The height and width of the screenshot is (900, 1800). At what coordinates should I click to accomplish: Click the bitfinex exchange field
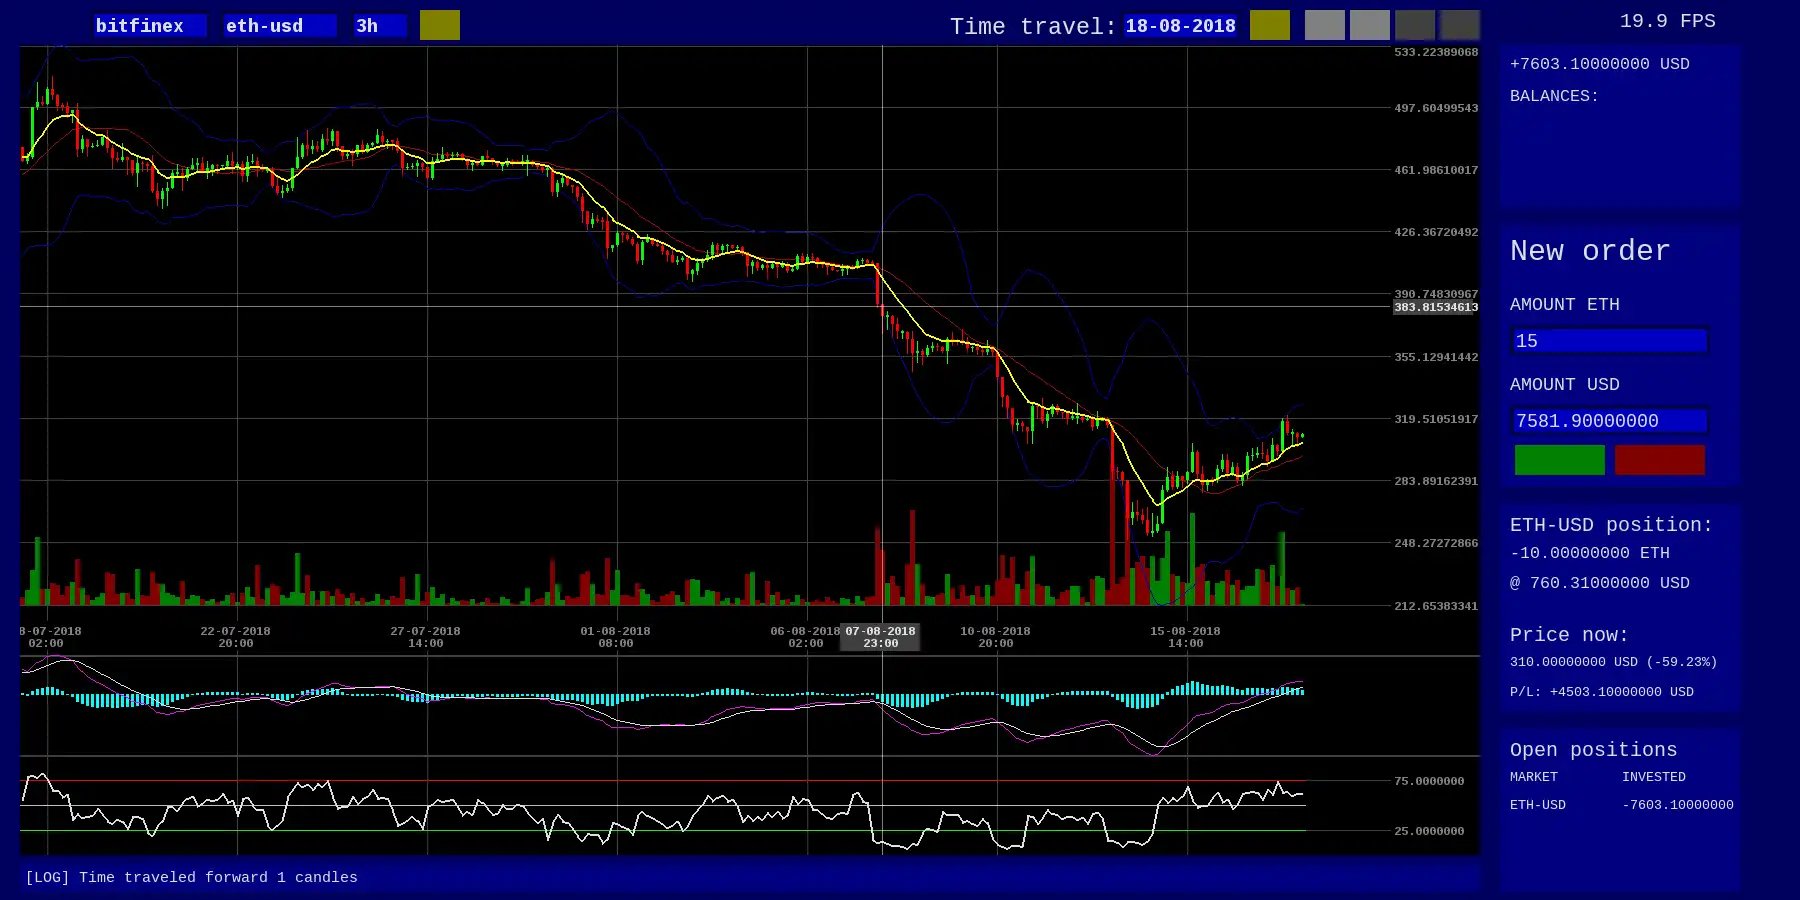pos(151,26)
